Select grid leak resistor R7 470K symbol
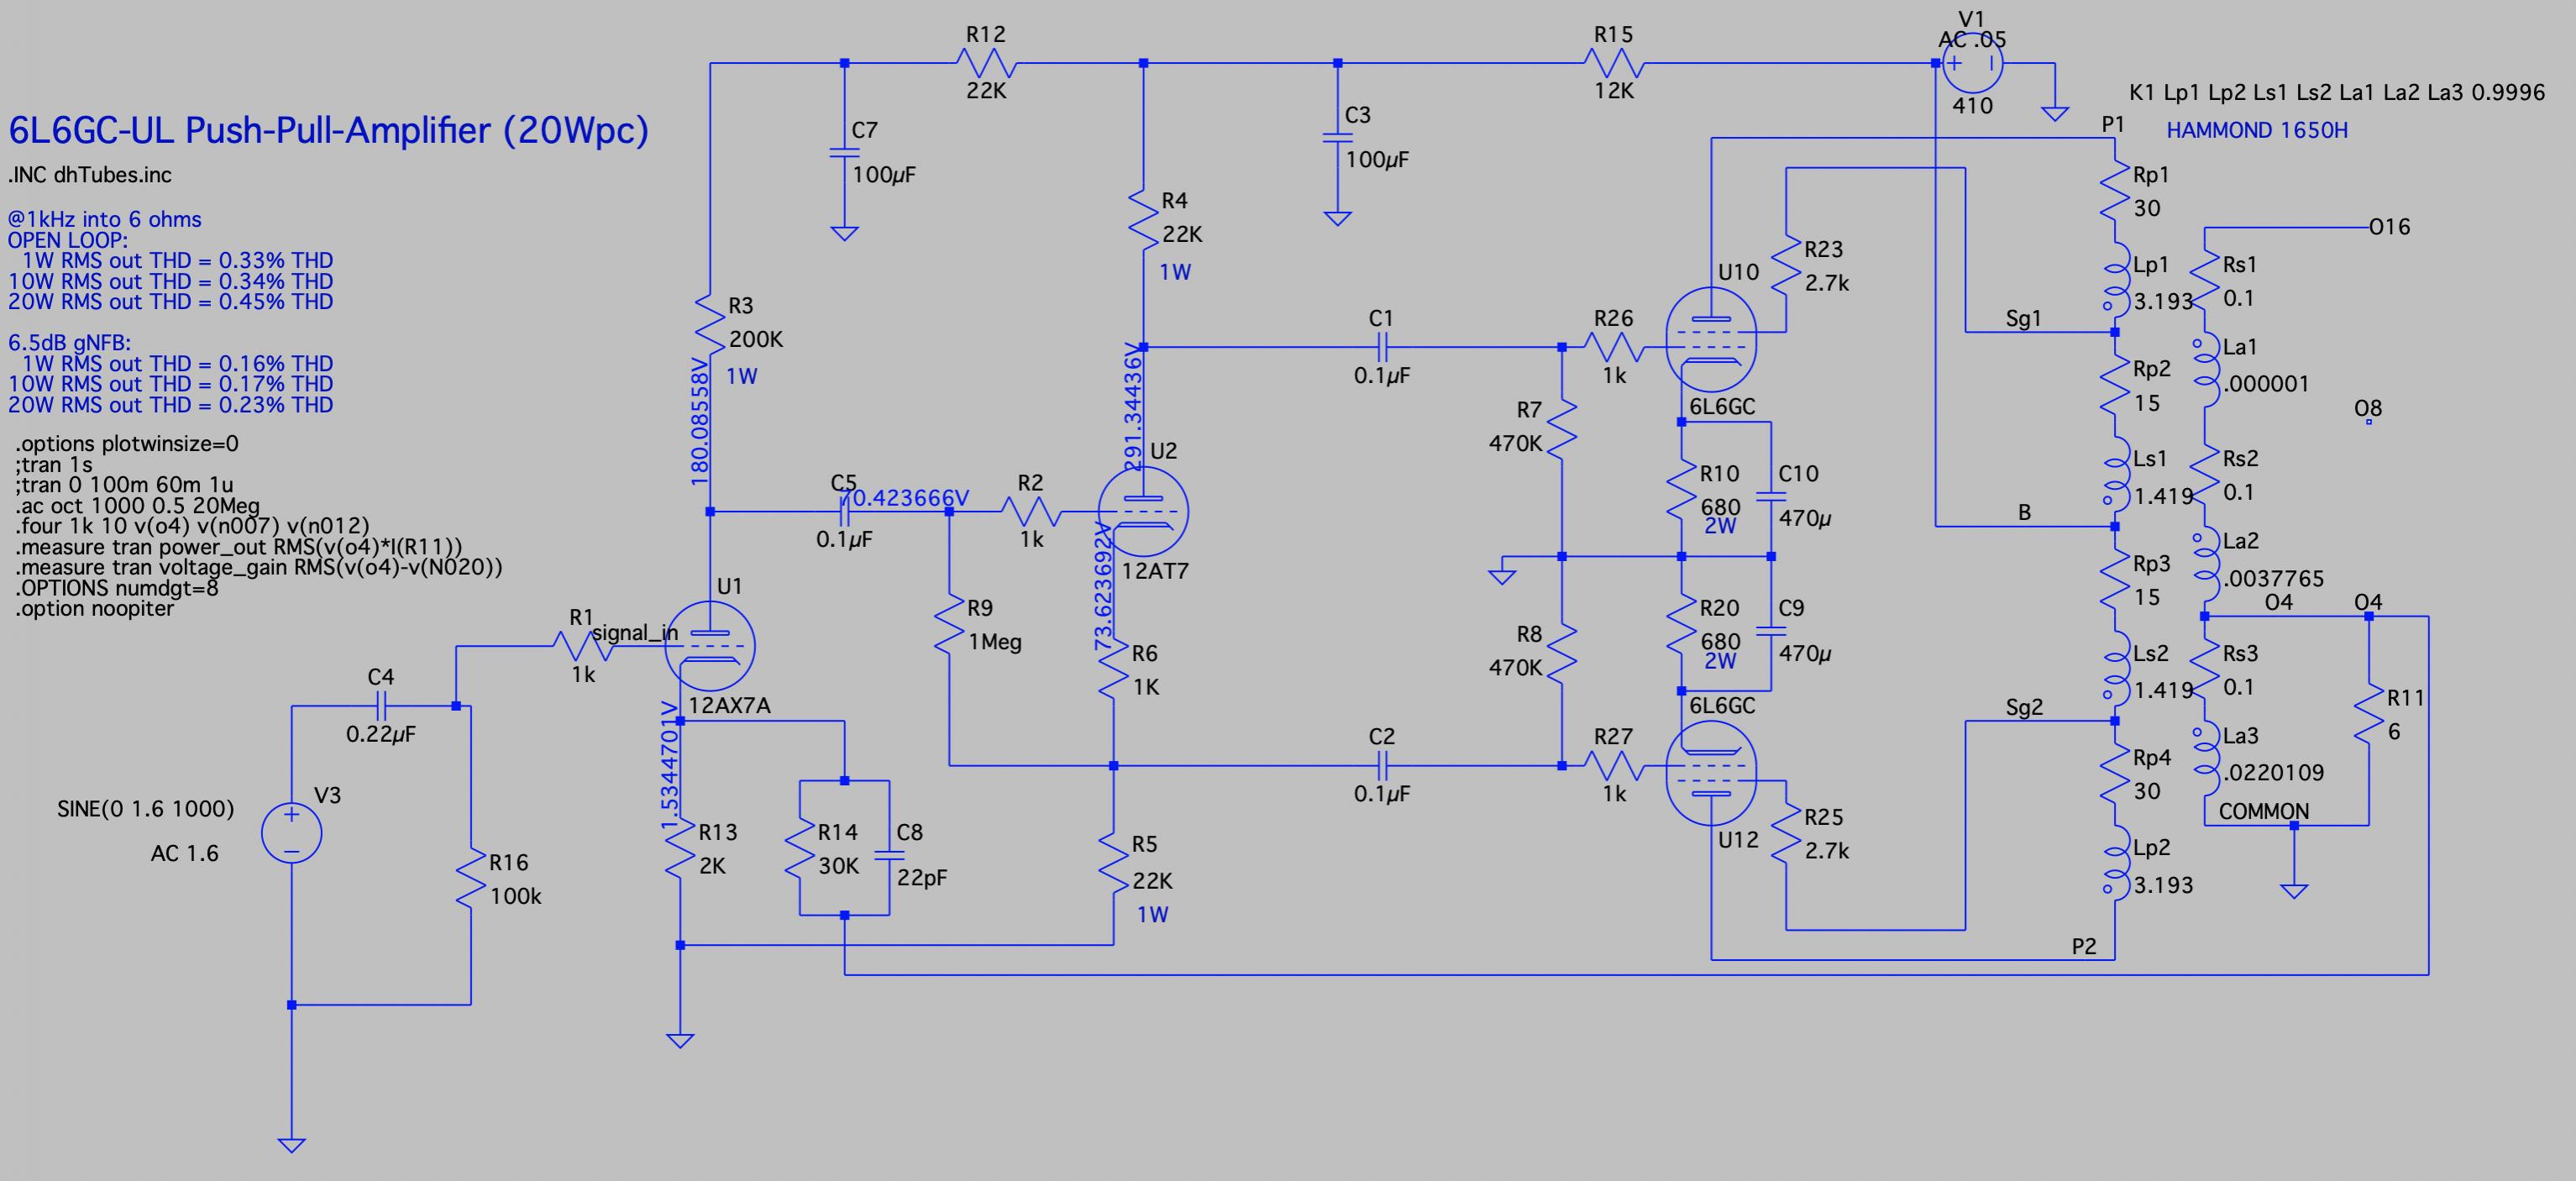 tap(1561, 428)
